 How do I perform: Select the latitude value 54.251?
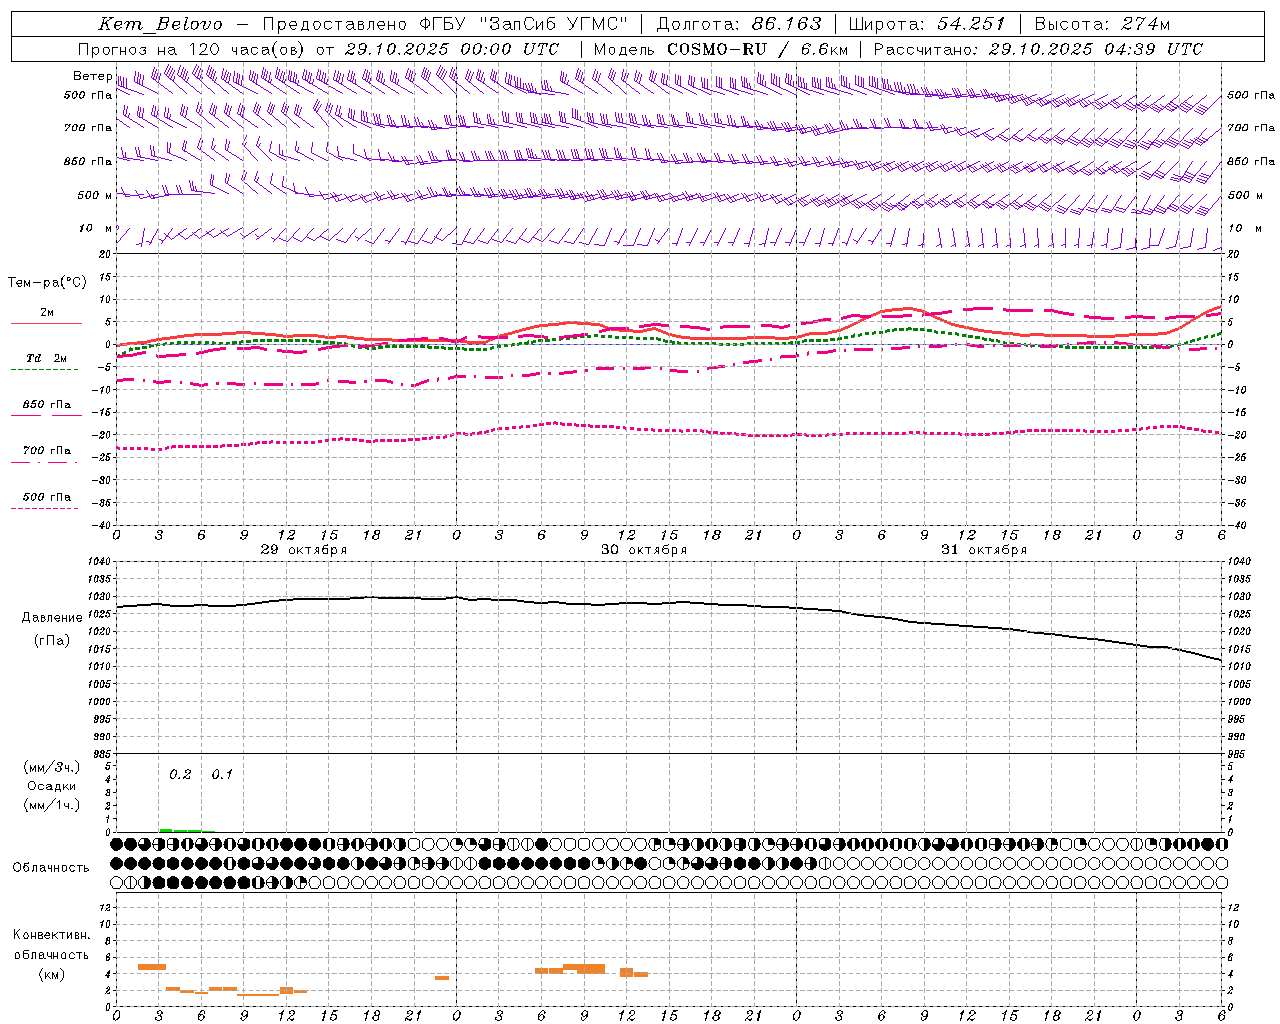(971, 24)
